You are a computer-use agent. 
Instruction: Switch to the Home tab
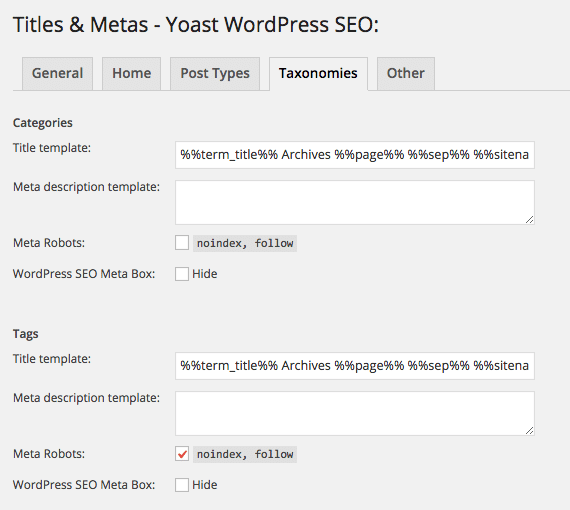[131, 74]
